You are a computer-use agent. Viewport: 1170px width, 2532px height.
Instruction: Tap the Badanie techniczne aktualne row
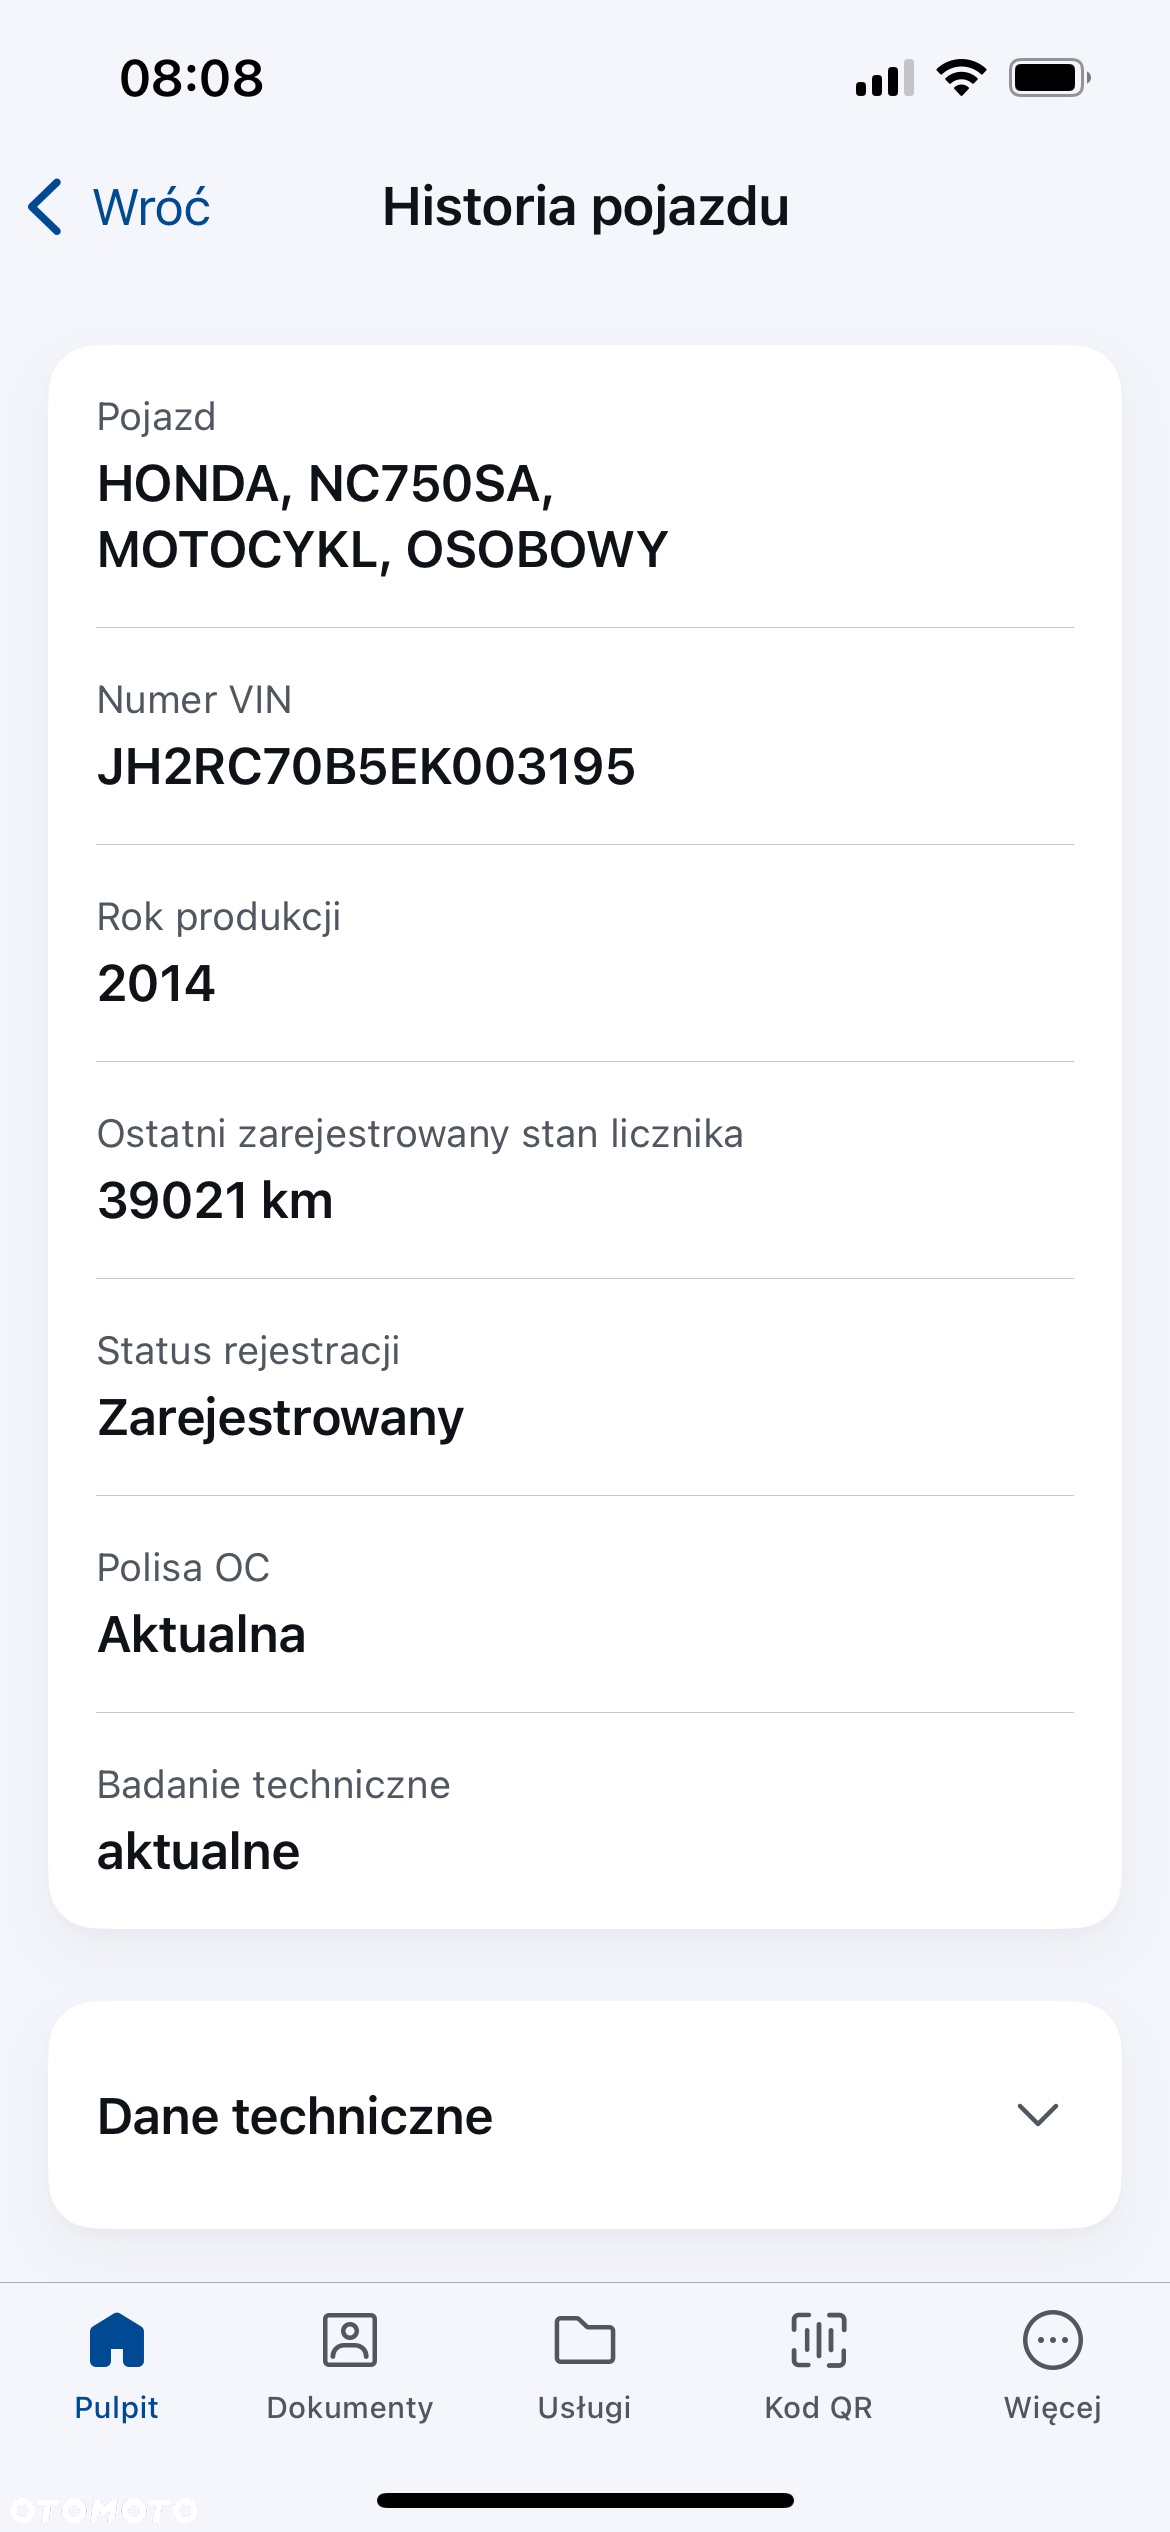[585, 1821]
